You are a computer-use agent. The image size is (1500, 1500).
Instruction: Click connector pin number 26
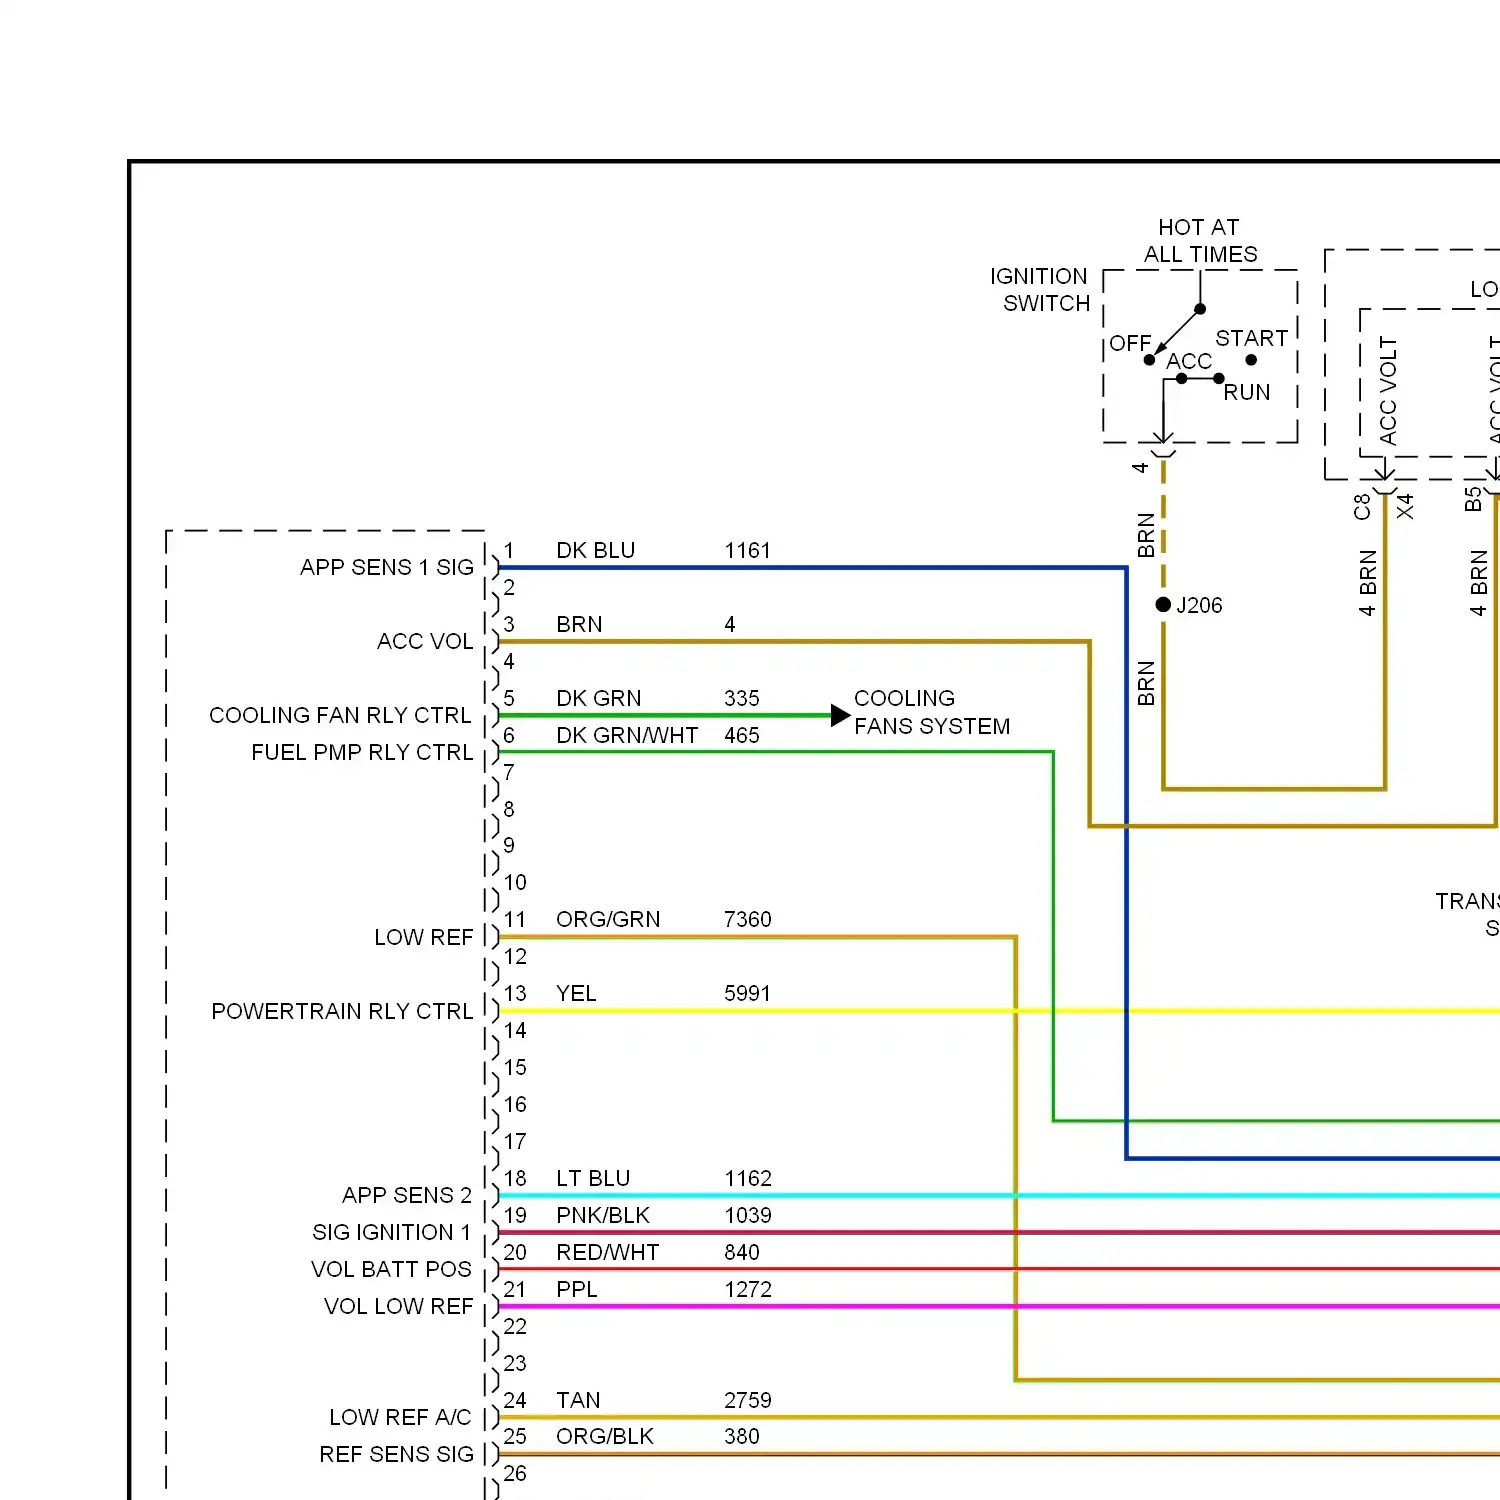(514, 1473)
